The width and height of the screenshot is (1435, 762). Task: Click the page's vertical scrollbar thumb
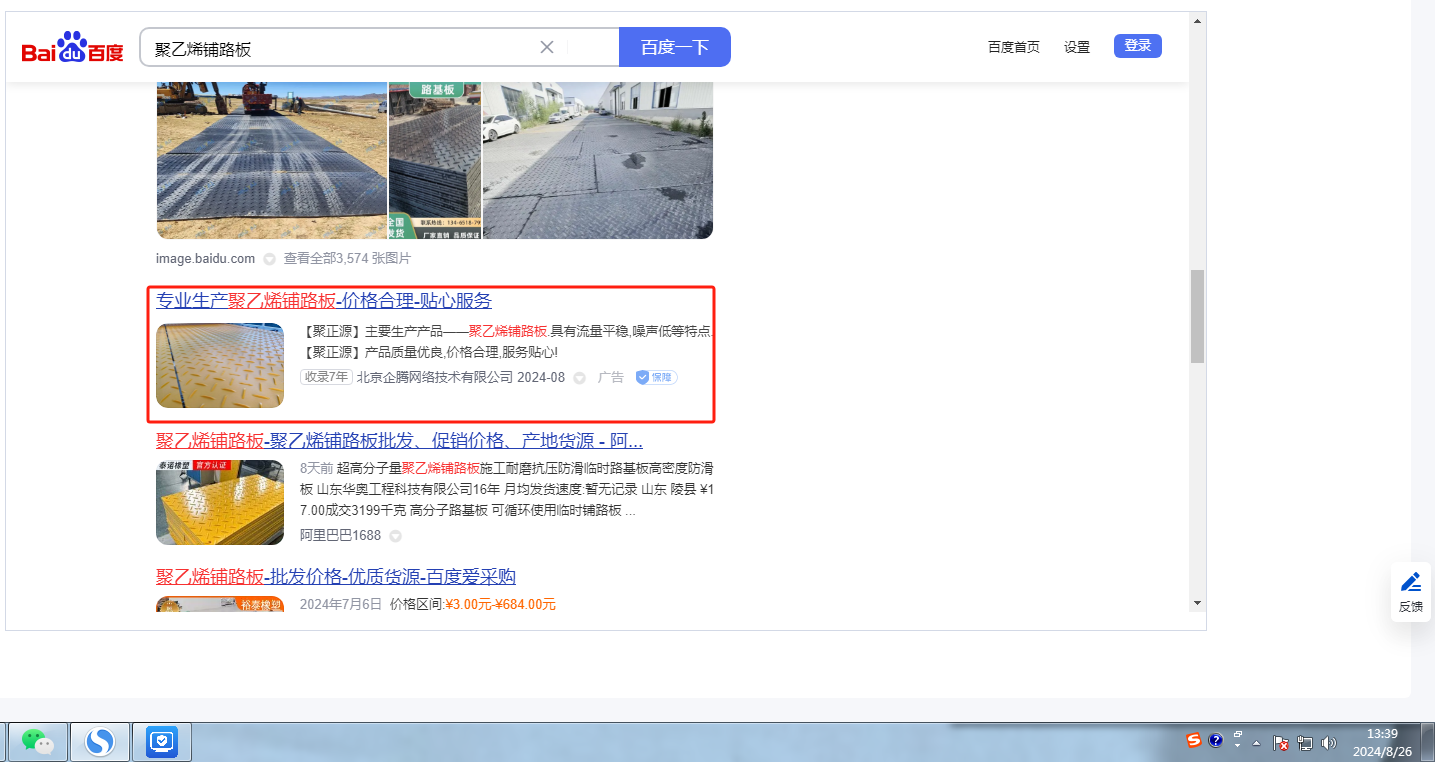click(1197, 316)
